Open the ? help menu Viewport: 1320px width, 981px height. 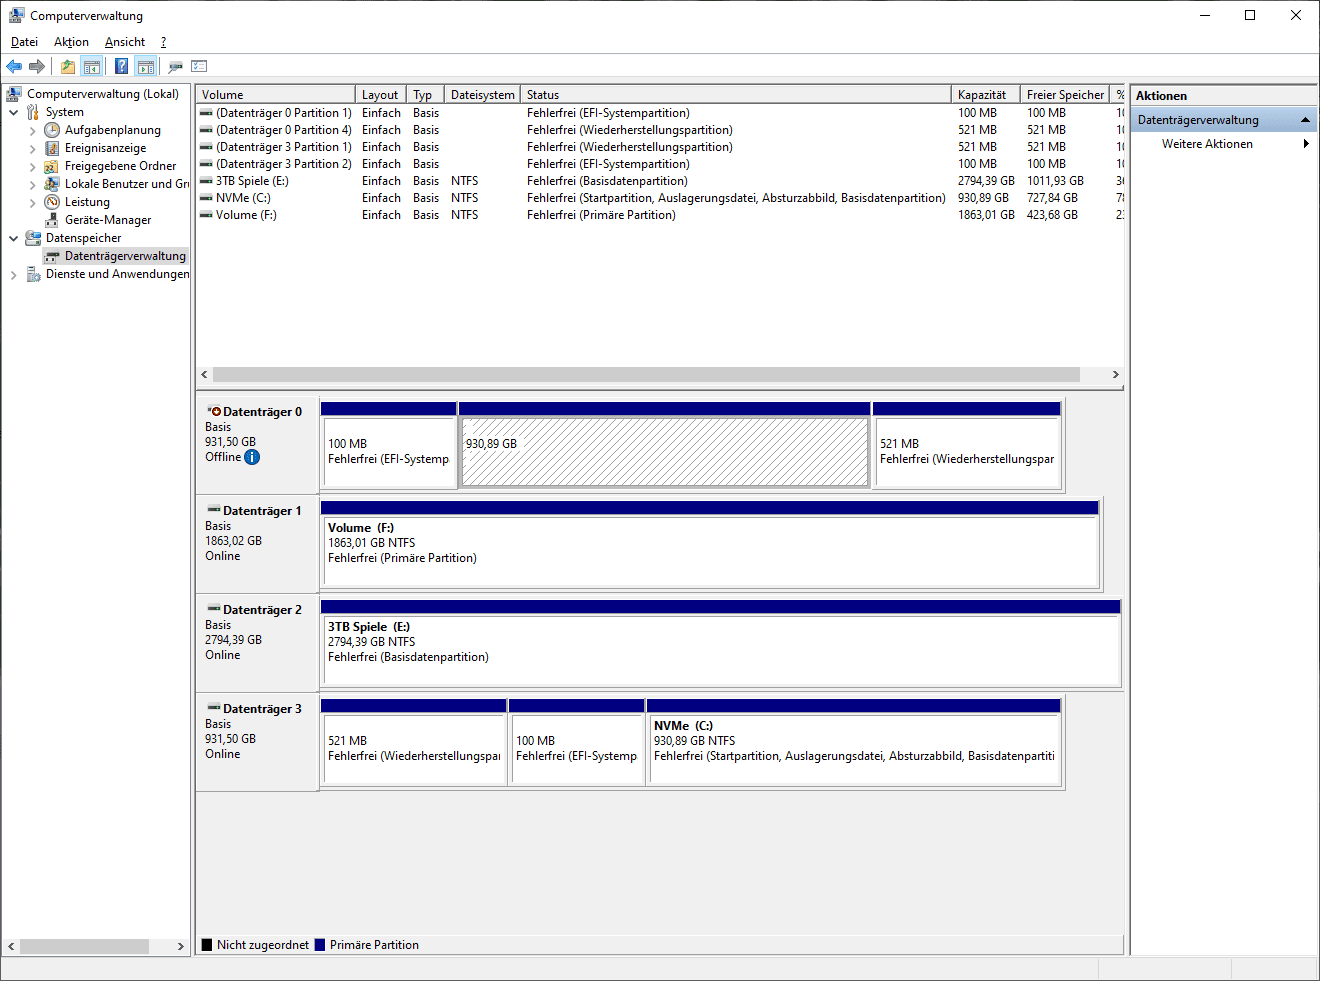(x=163, y=42)
